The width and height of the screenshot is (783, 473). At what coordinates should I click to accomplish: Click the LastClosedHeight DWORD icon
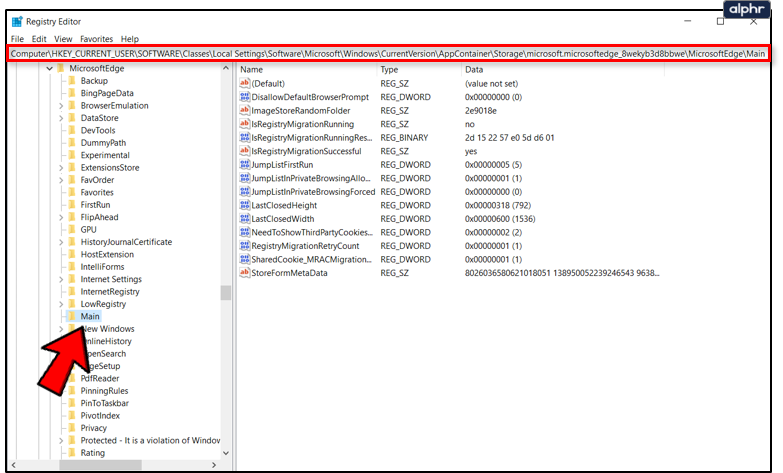coord(245,204)
